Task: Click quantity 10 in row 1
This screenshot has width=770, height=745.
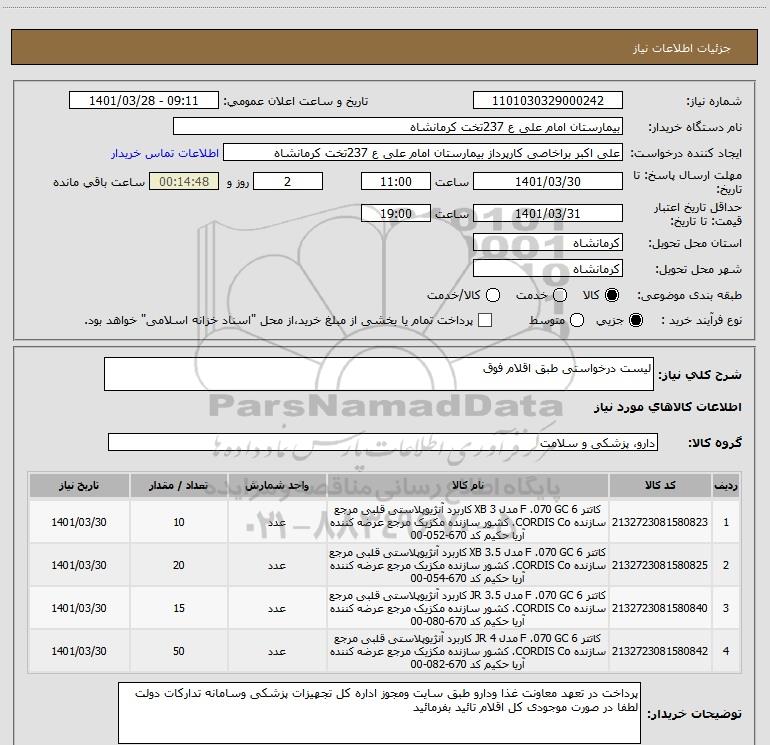Action: pyautogui.click(x=179, y=522)
